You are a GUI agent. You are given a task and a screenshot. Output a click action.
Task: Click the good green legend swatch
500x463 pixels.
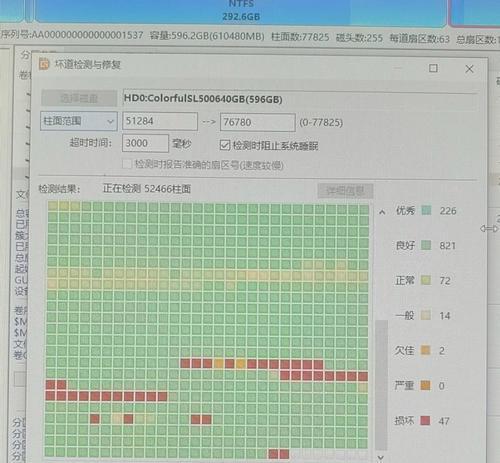426,245
